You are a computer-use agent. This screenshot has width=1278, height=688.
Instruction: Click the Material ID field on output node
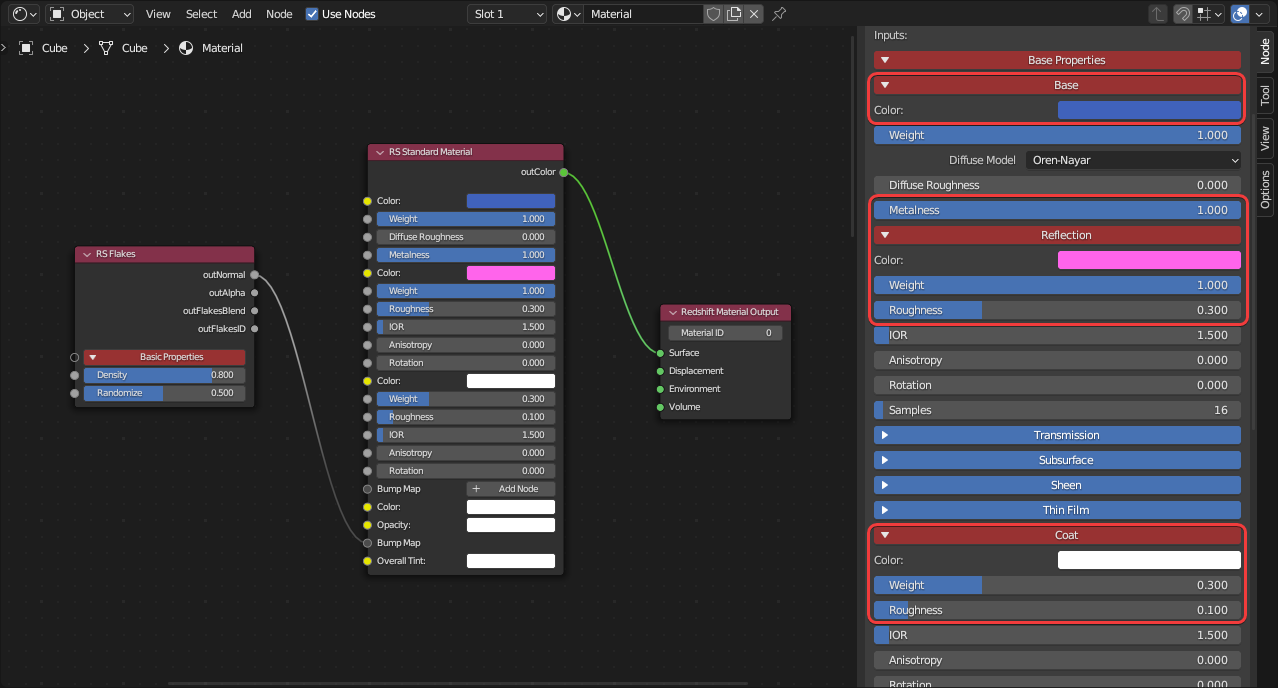[726, 333]
